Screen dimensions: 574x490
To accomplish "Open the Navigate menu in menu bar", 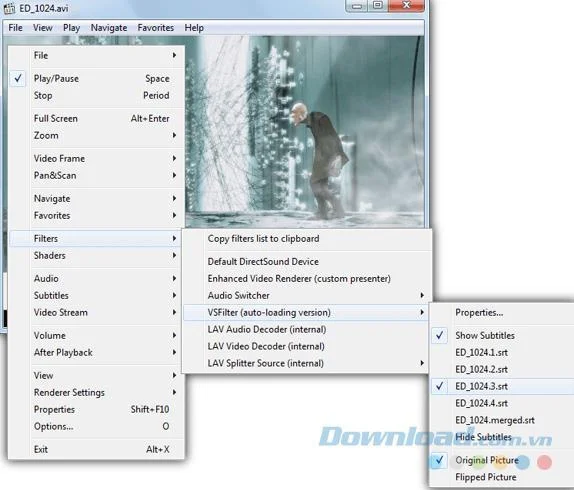I will pos(109,28).
